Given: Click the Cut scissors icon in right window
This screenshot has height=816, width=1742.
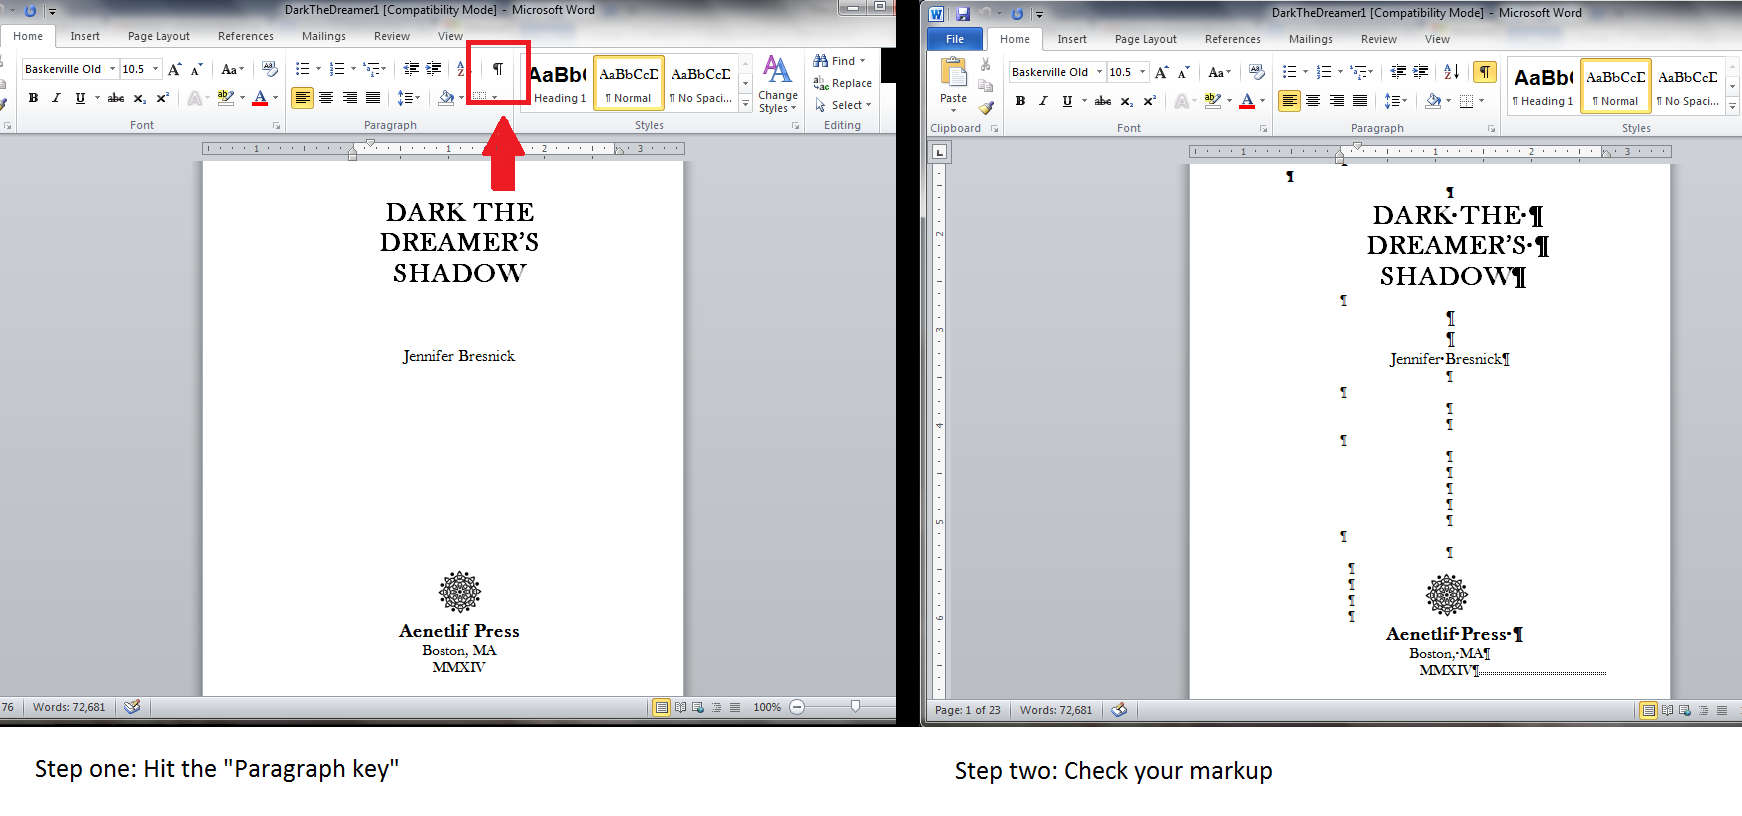Looking at the screenshot, I should coord(986,64).
